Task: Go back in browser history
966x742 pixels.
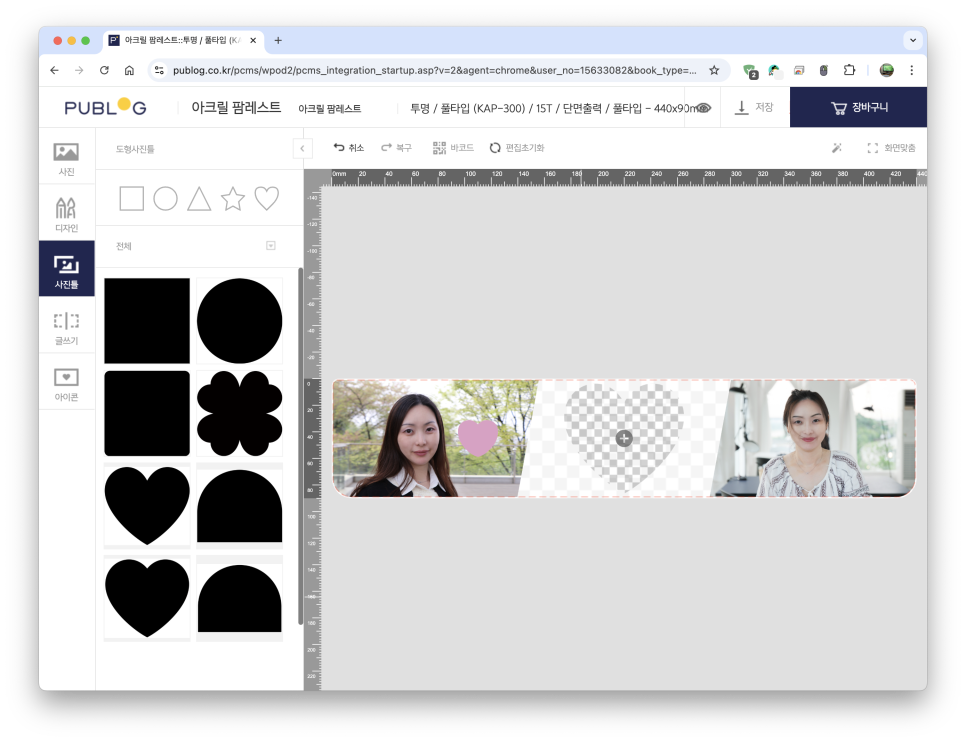Action: tap(54, 70)
